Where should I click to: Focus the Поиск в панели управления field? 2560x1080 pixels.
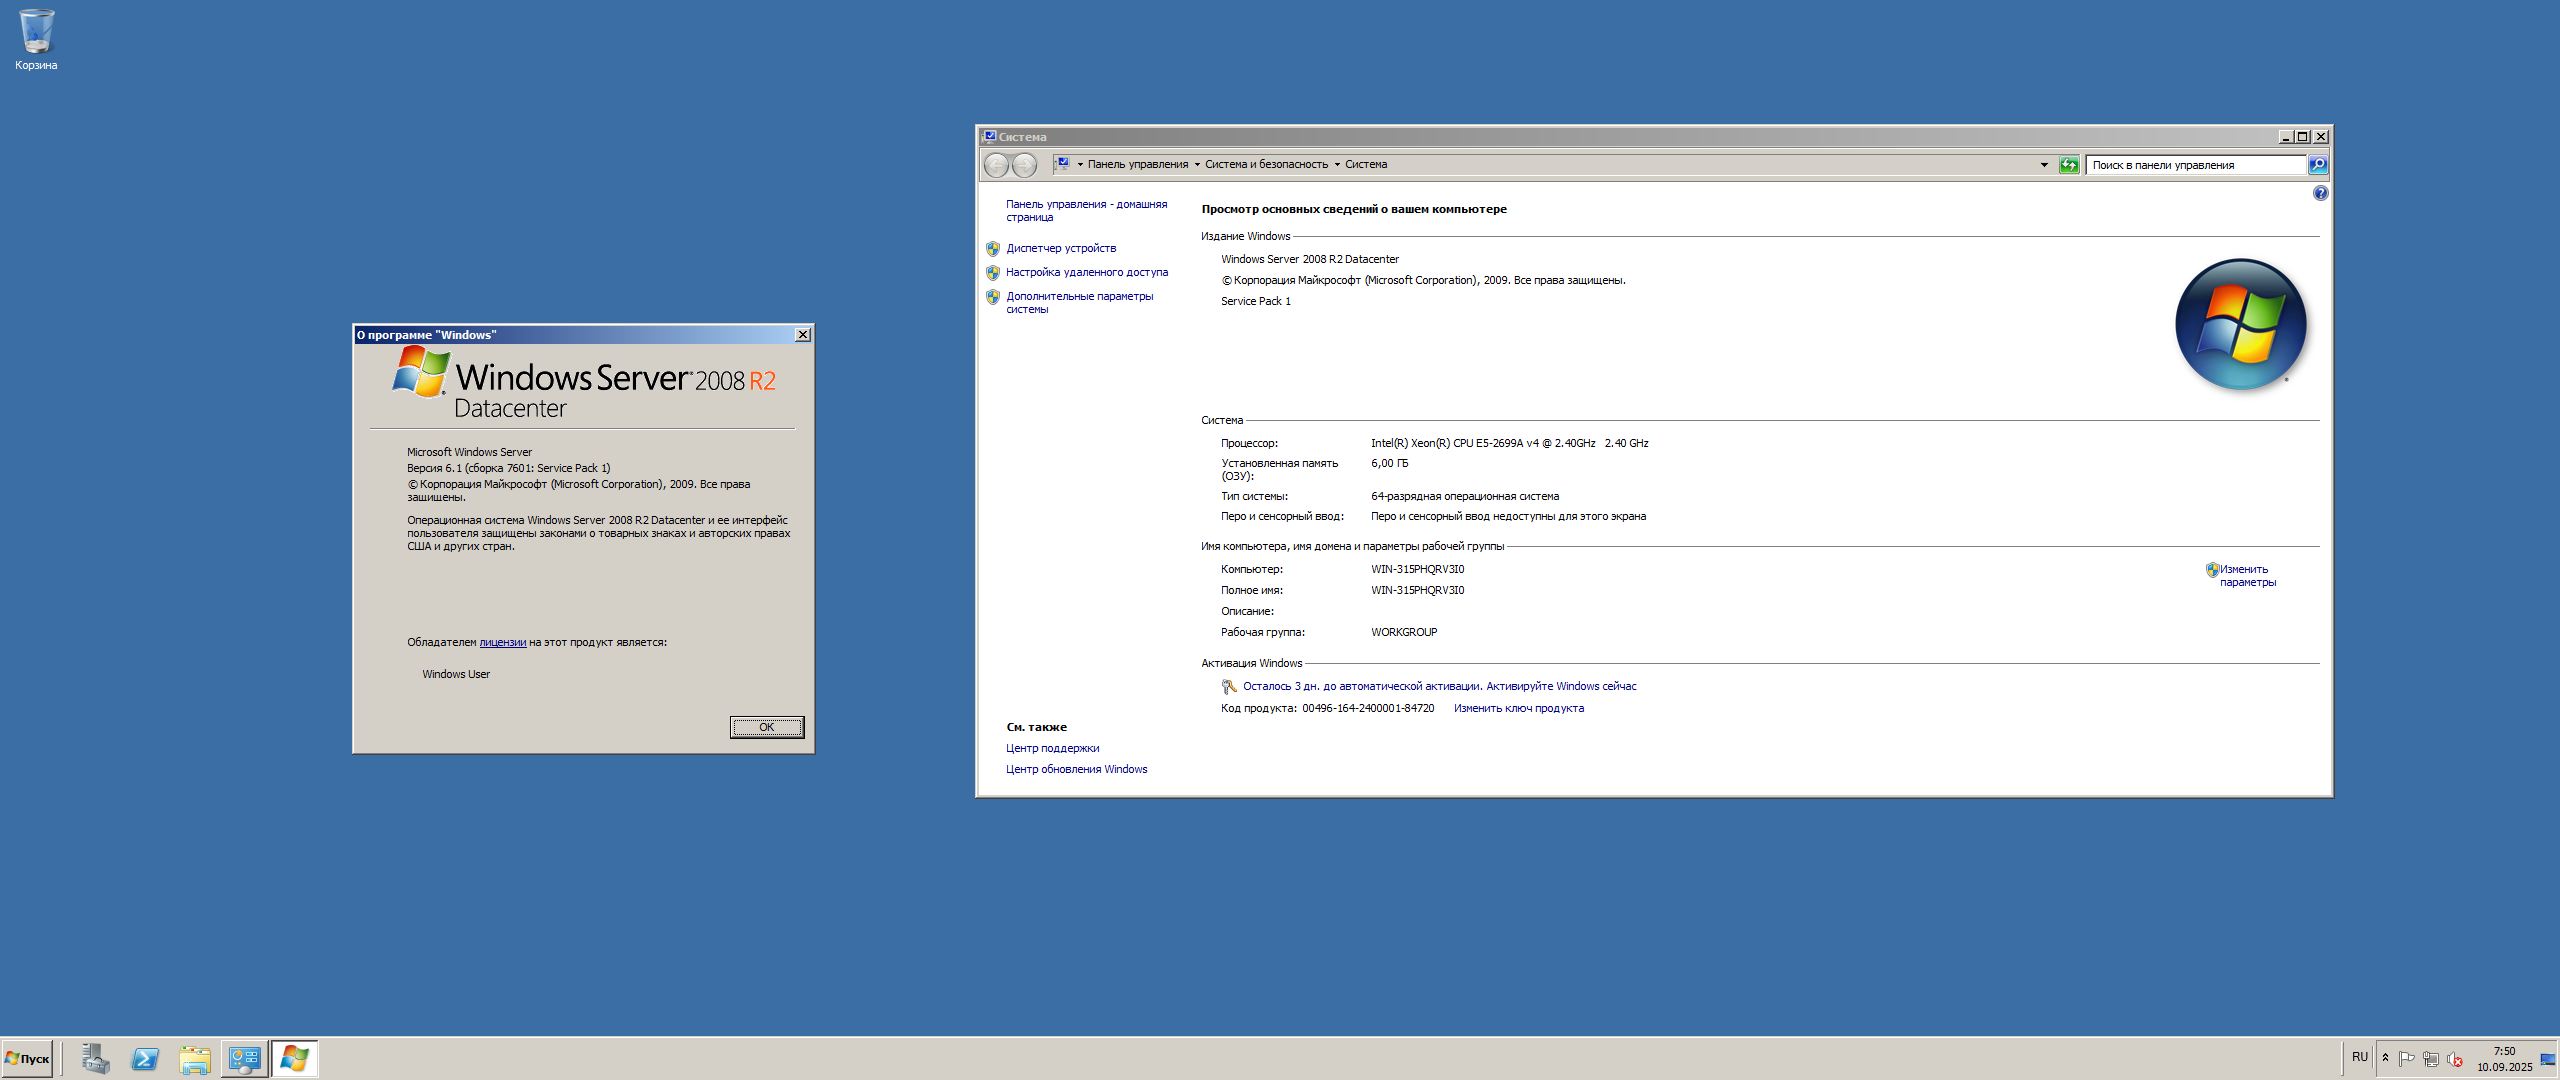[x=2196, y=165]
